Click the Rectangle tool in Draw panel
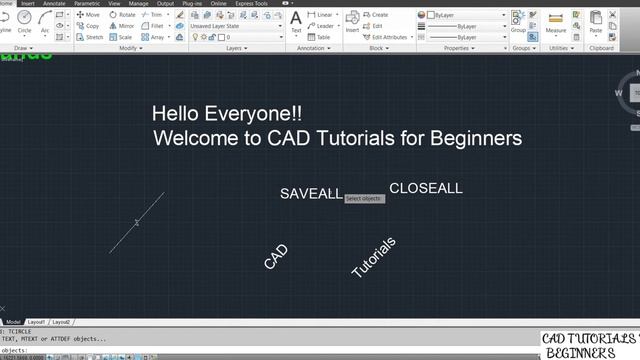The height and width of the screenshot is (360, 640). [x=60, y=15]
